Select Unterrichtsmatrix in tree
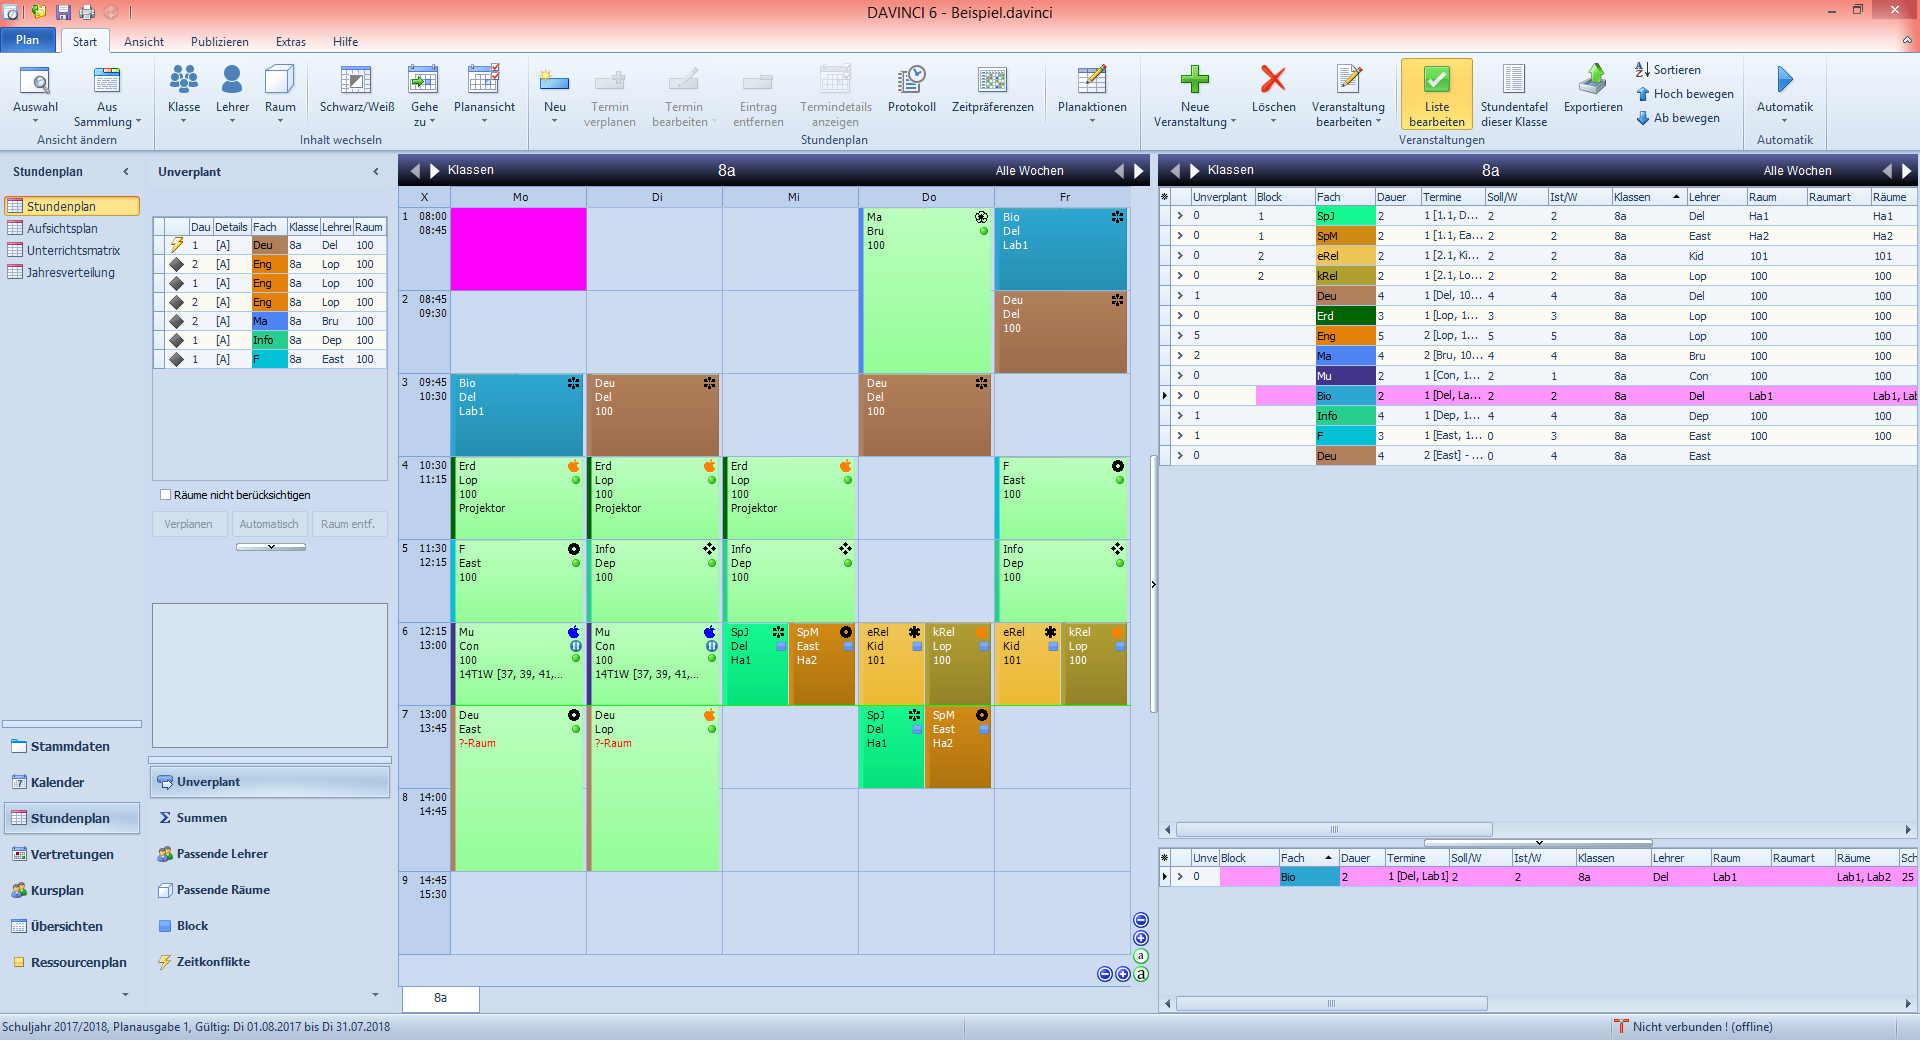1920x1040 pixels. click(73, 250)
